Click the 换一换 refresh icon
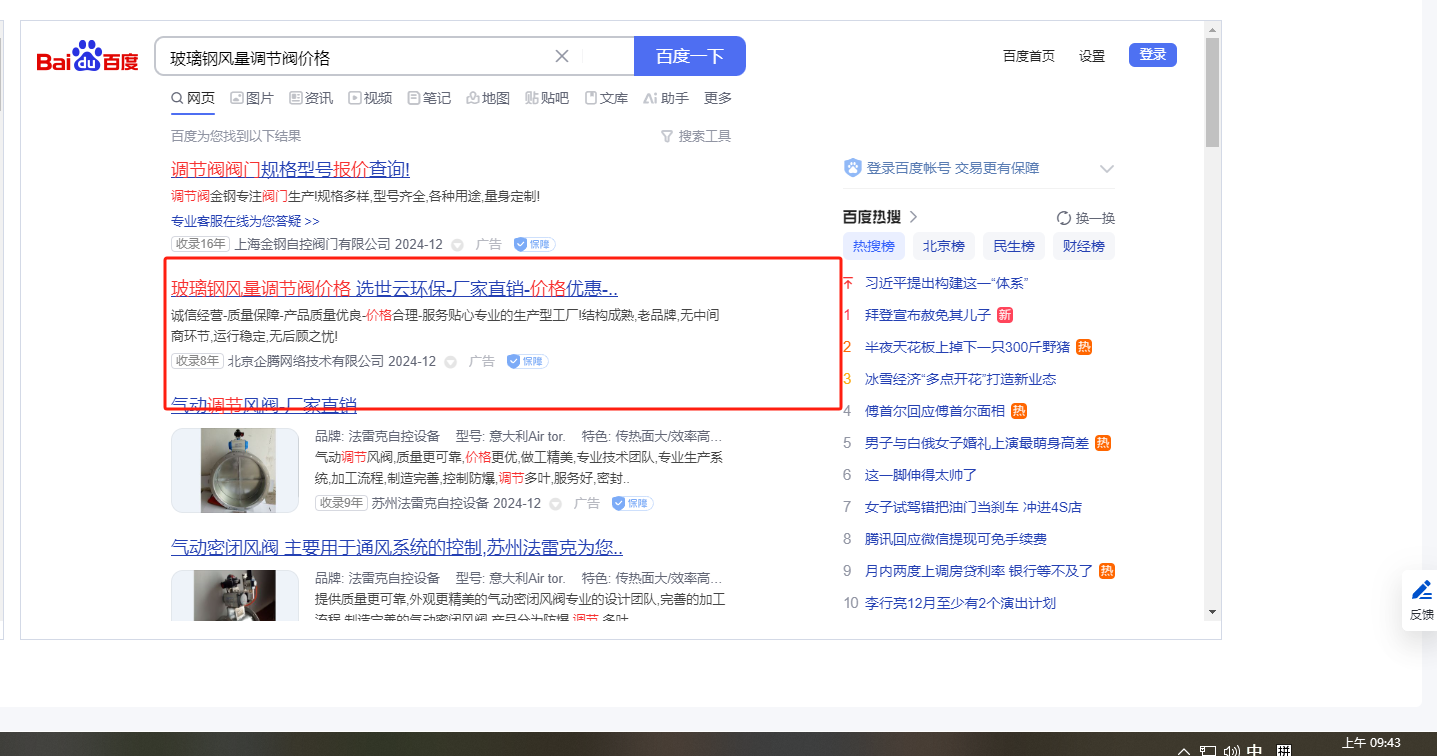This screenshot has height=756, width=1437. (x=1064, y=218)
